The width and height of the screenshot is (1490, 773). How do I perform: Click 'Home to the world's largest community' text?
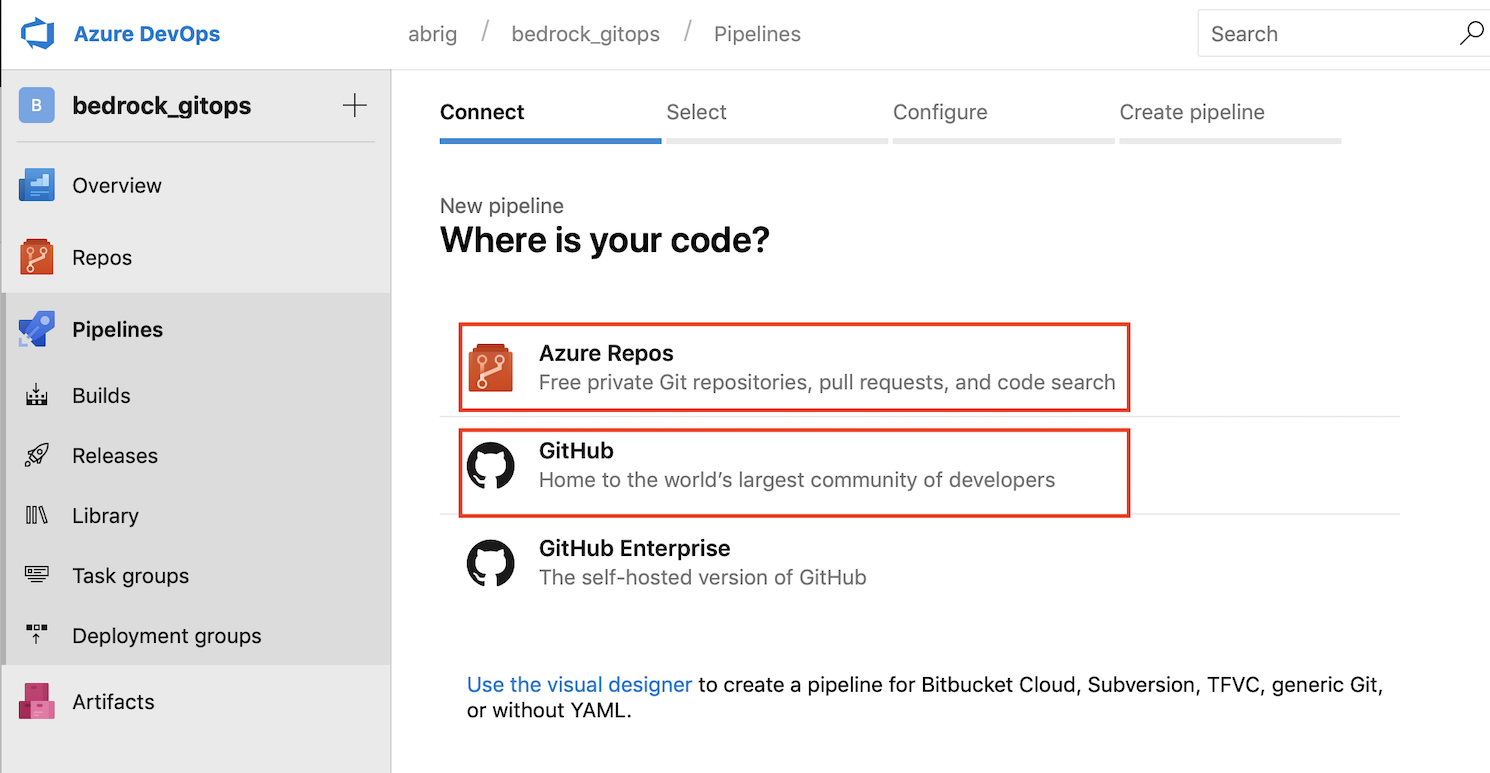coord(797,480)
